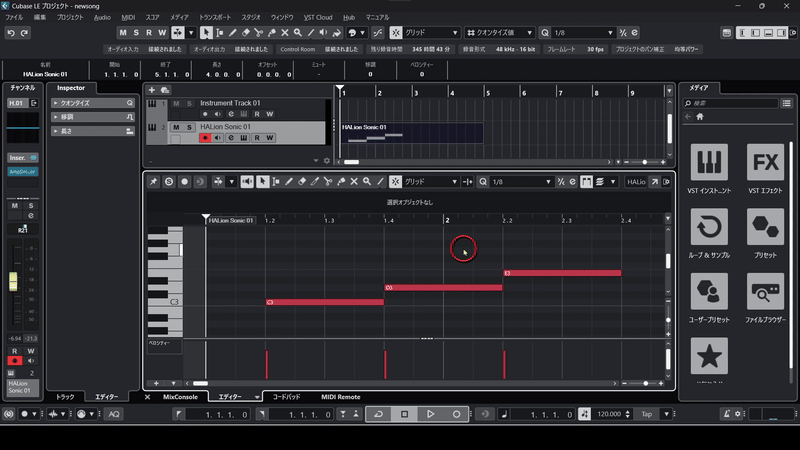Open the MIDI menu
Viewport: 800px width, 450px height.
point(128,17)
